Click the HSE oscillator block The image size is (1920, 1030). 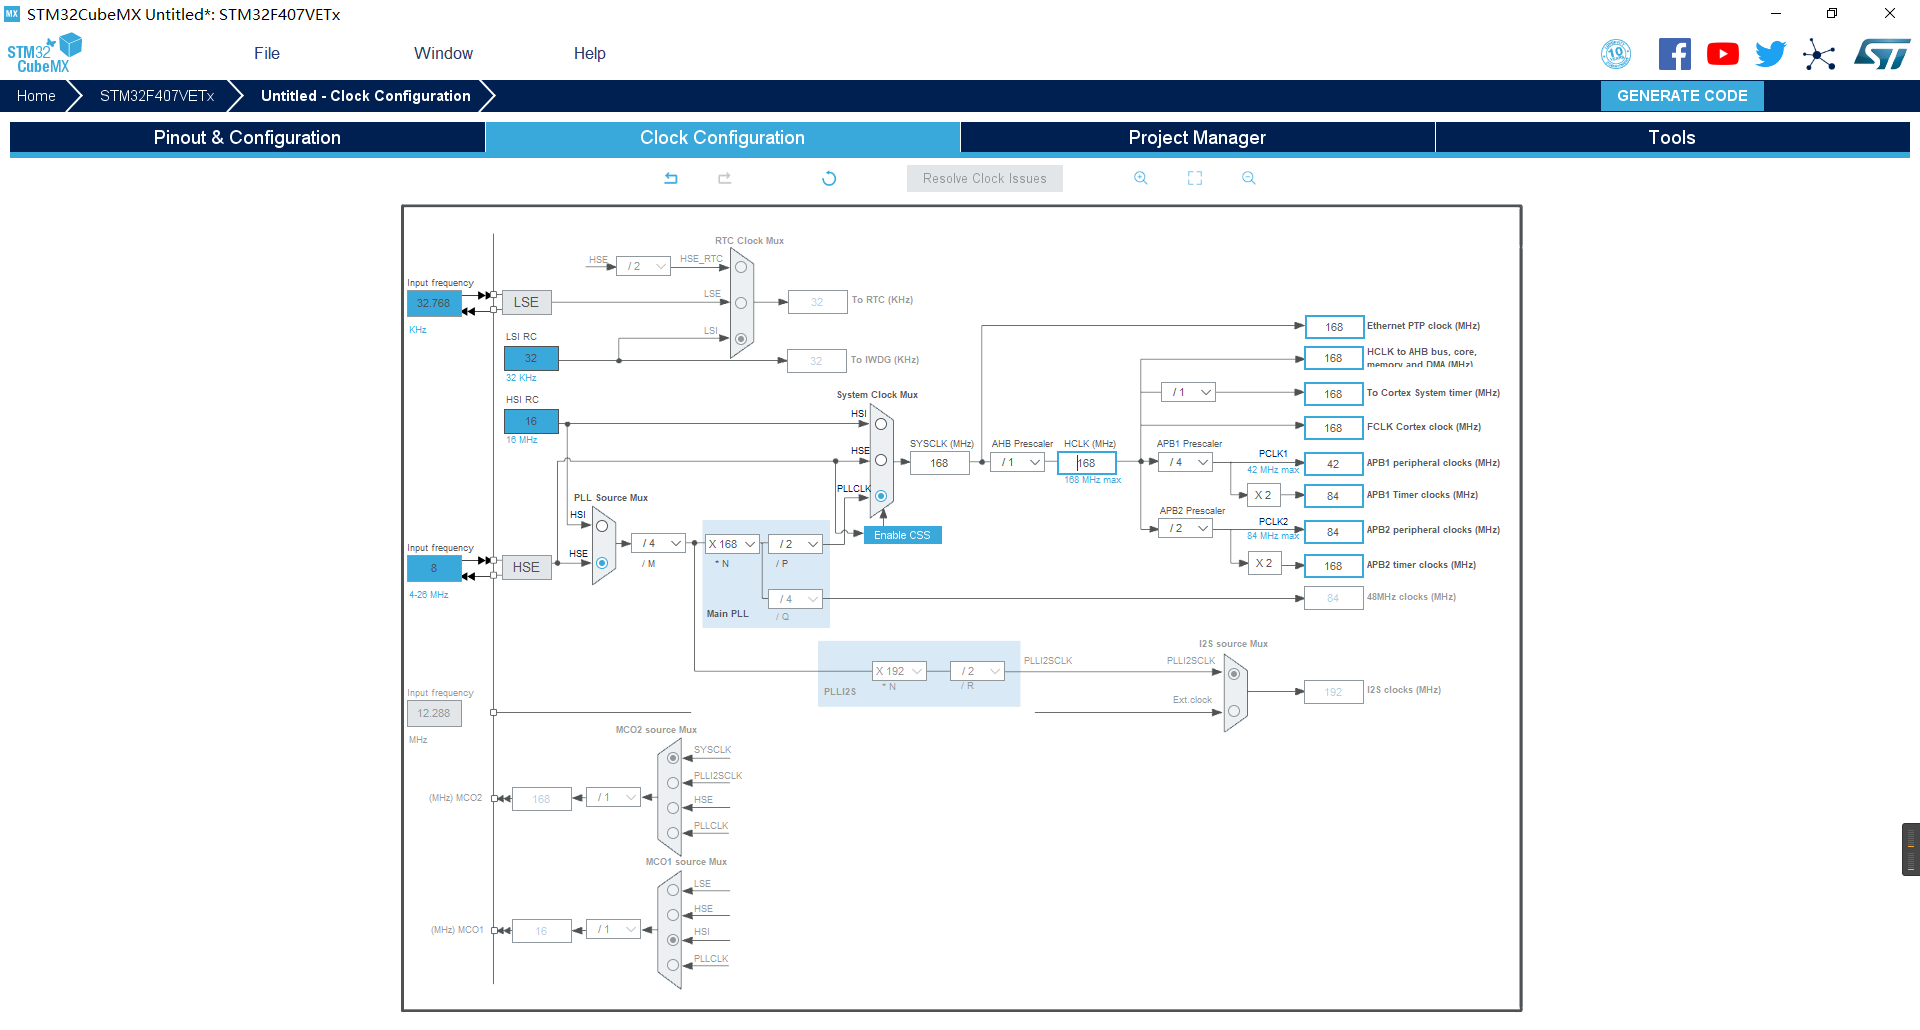click(526, 567)
